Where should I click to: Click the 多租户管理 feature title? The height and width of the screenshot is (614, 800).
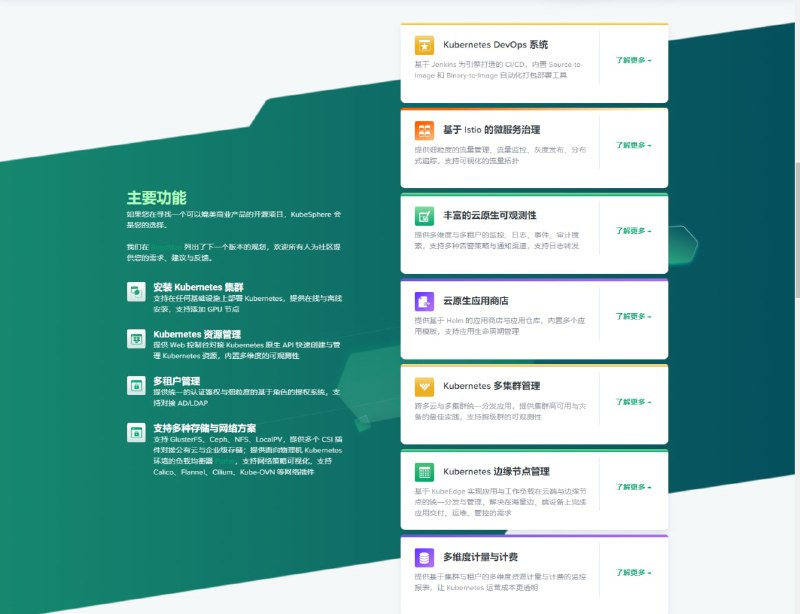pos(177,381)
